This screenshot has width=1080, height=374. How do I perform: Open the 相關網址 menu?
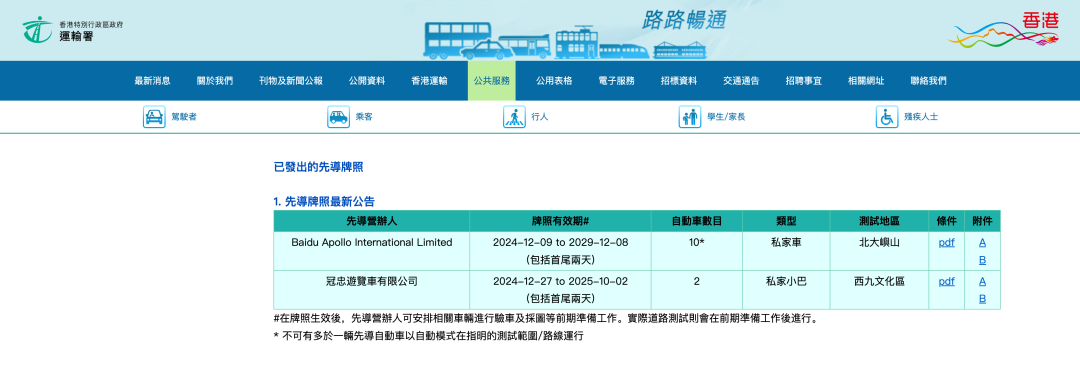pyautogui.click(x=866, y=81)
